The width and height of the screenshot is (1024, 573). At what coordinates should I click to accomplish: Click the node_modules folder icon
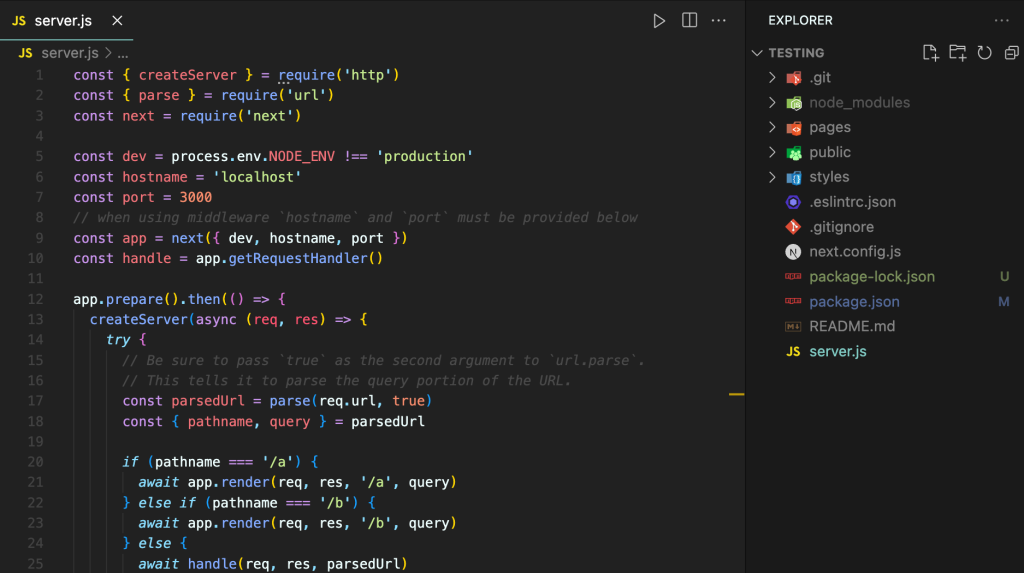point(793,103)
